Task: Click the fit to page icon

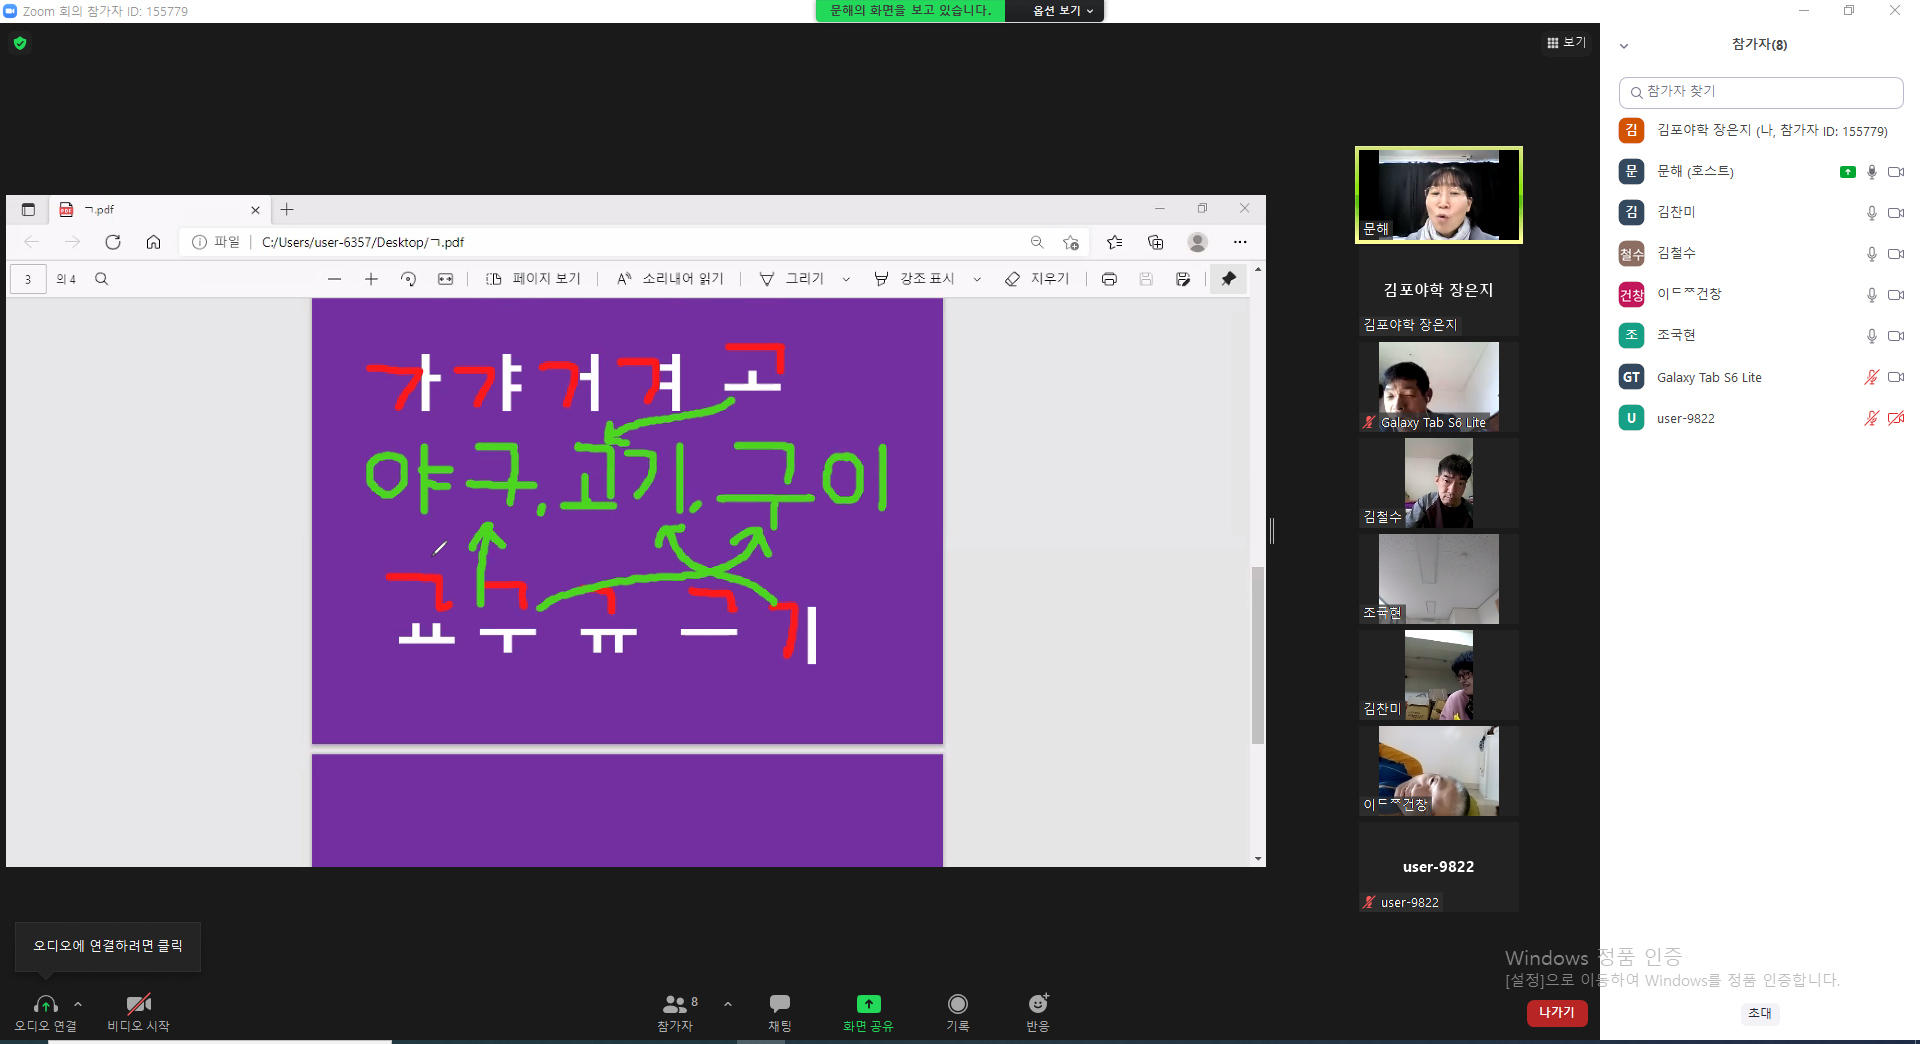Action: pyautogui.click(x=445, y=279)
